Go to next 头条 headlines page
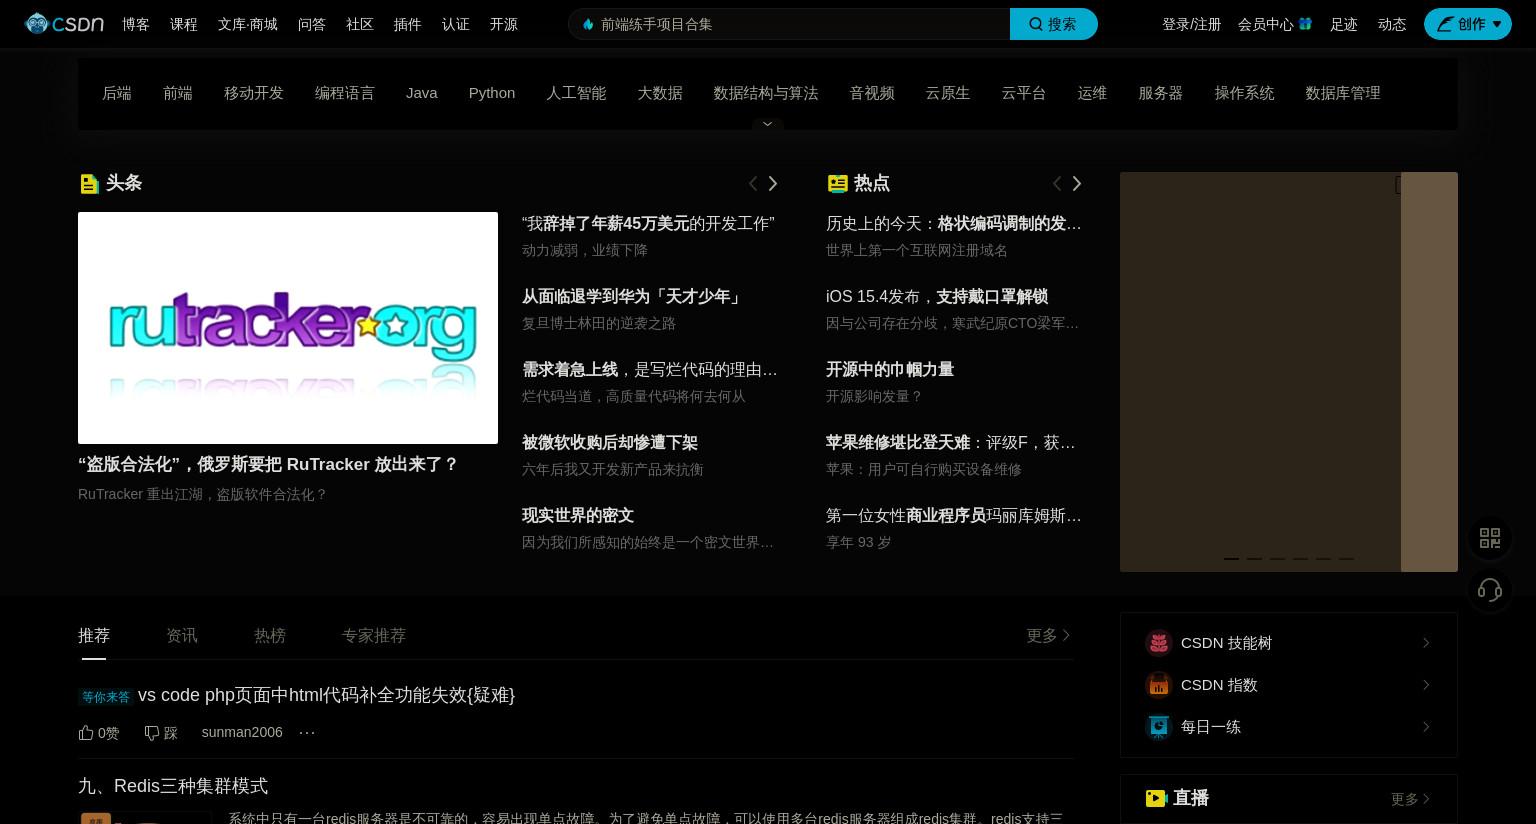This screenshot has height=824, width=1536. pyautogui.click(x=772, y=183)
